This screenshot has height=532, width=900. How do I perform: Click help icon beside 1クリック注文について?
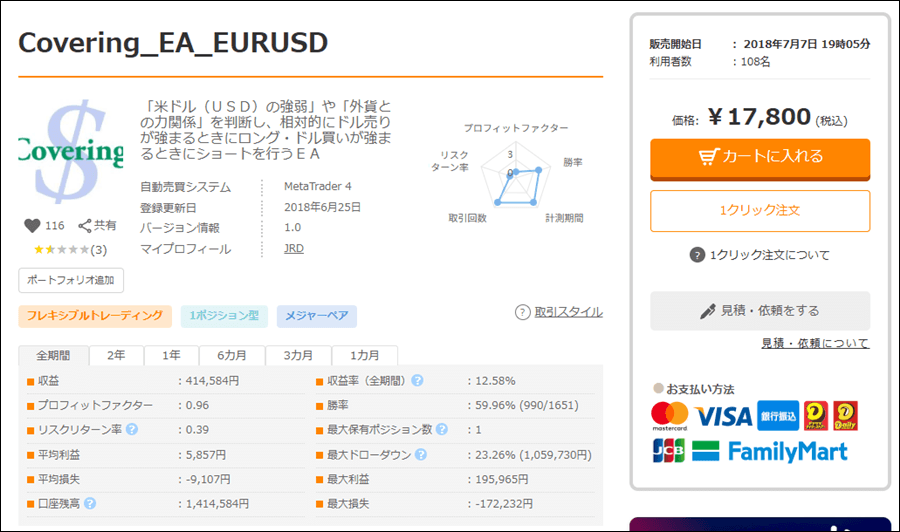[697, 255]
